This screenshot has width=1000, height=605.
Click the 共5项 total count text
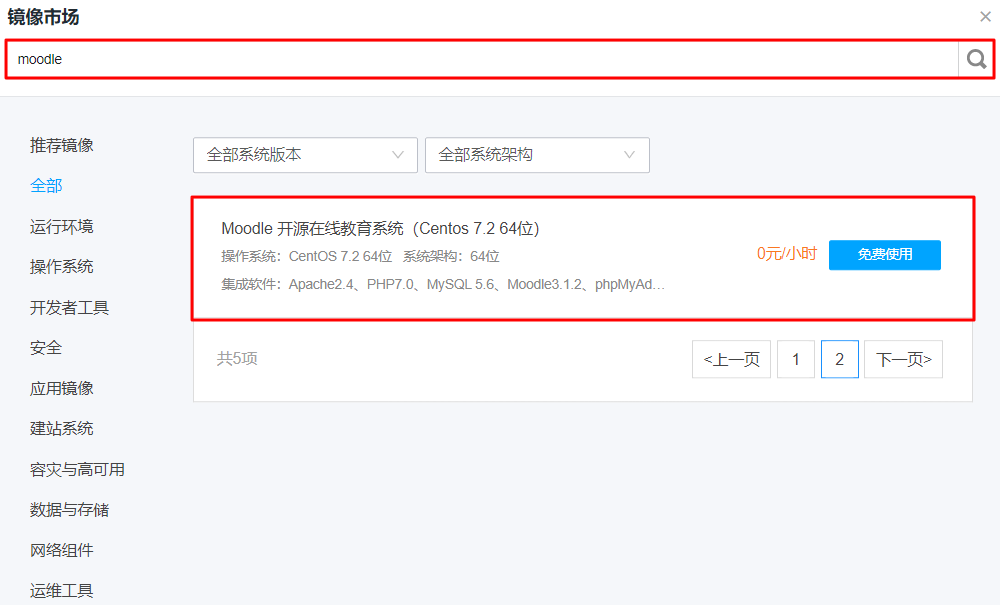[237, 358]
